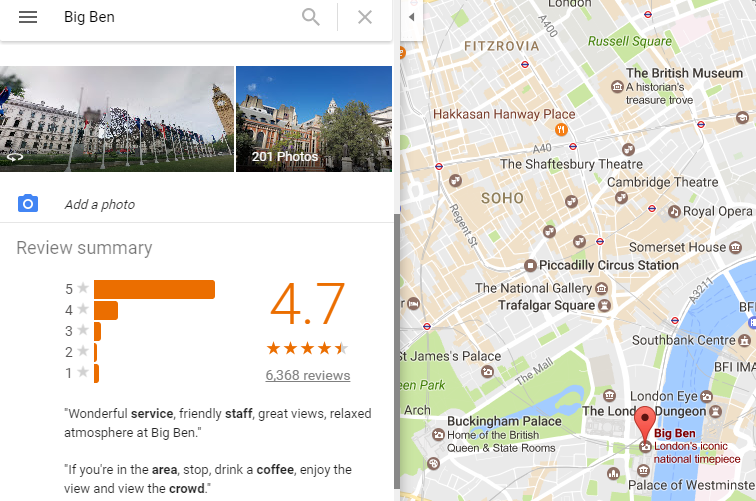Click the Review summary heading
The width and height of the screenshot is (756, 501).
click(x=84, y=248)
